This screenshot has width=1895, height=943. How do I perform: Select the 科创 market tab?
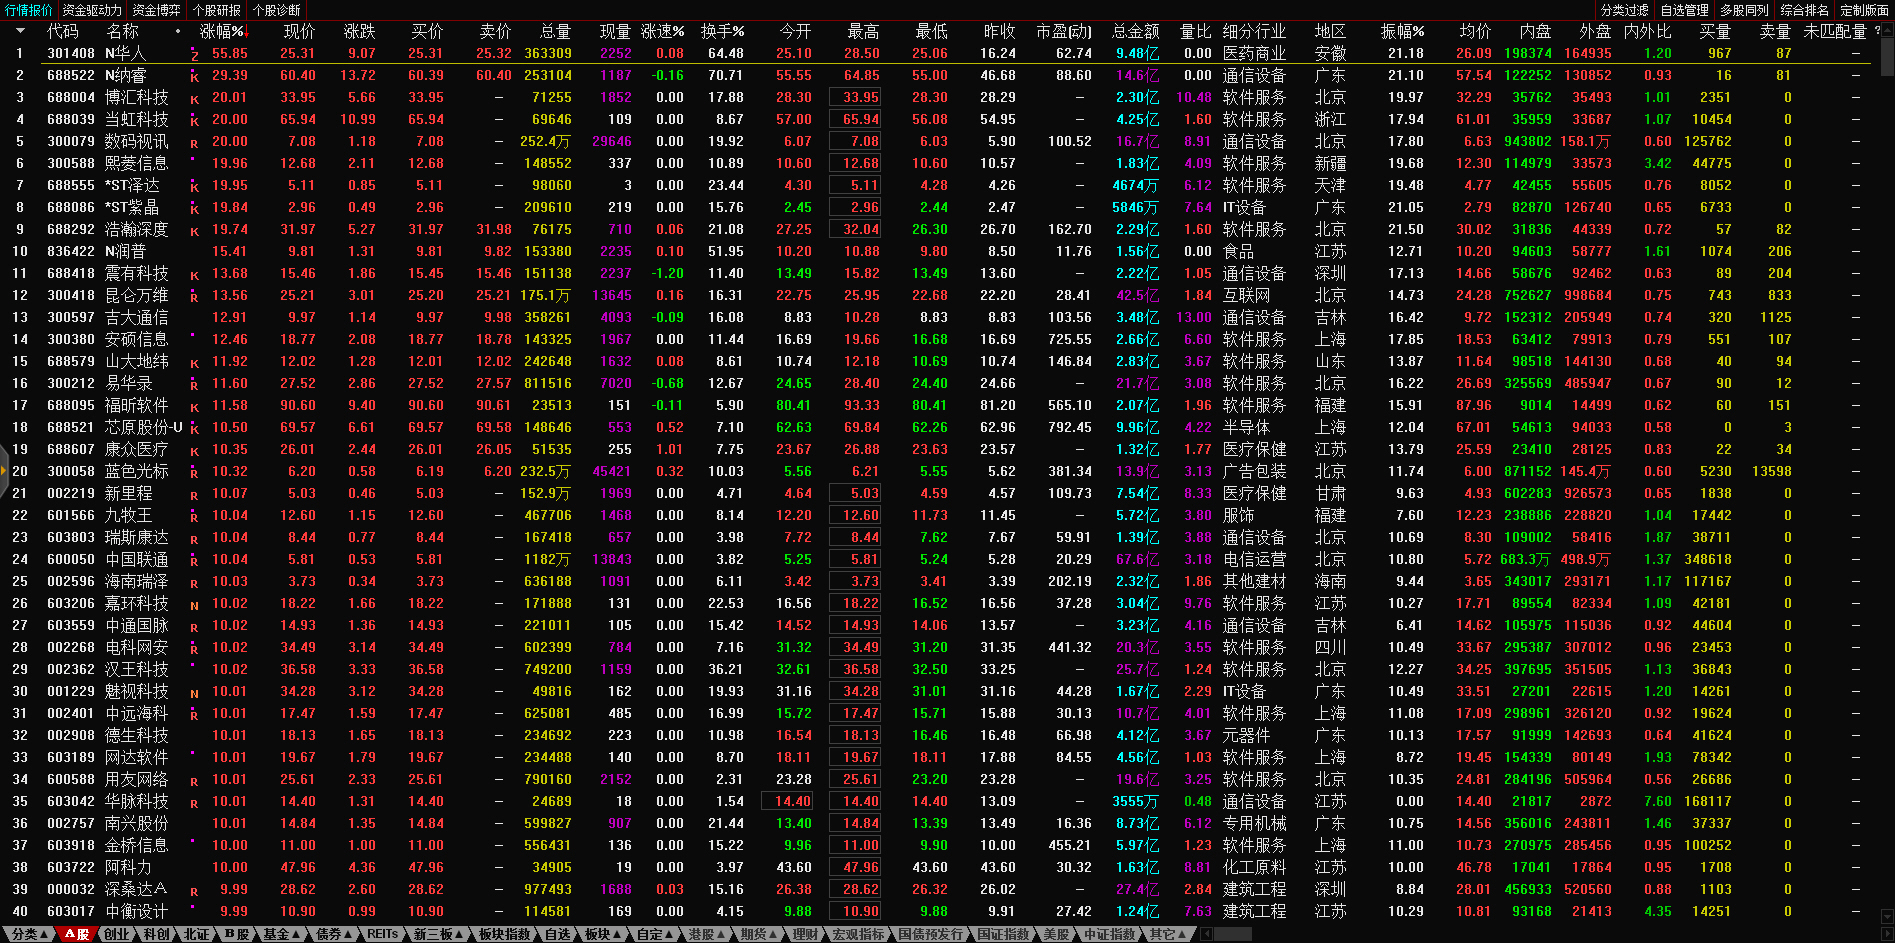click(x=157, y=934)
